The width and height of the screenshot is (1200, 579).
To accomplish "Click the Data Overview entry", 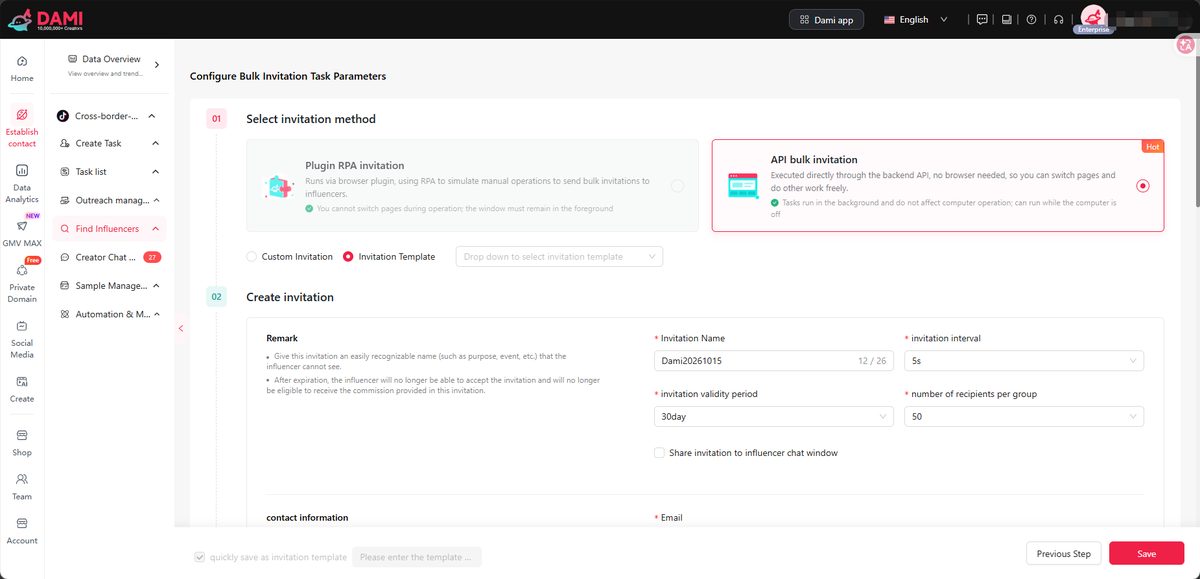I will (111, 65).
